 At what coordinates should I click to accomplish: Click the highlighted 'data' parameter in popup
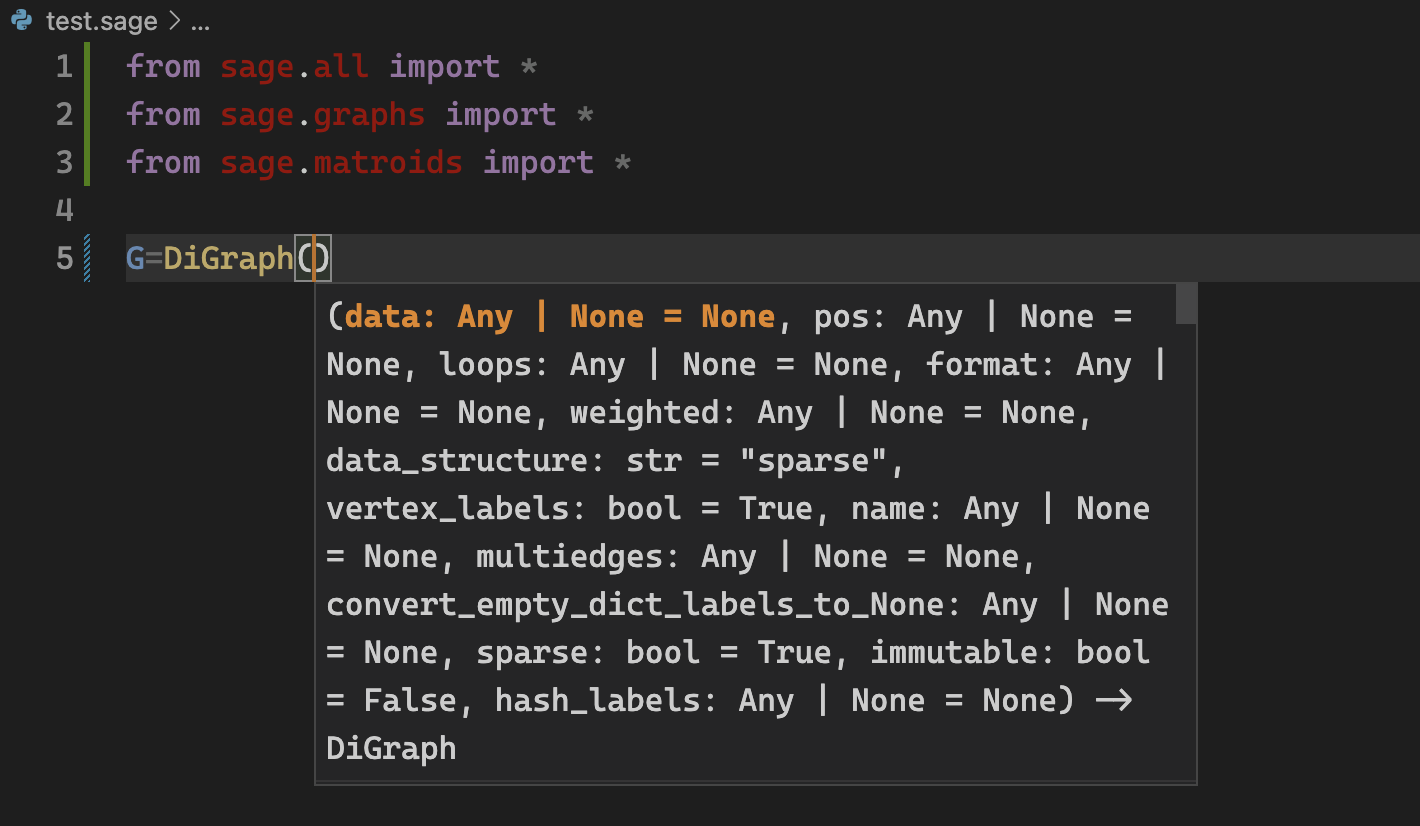pos(390,317)
